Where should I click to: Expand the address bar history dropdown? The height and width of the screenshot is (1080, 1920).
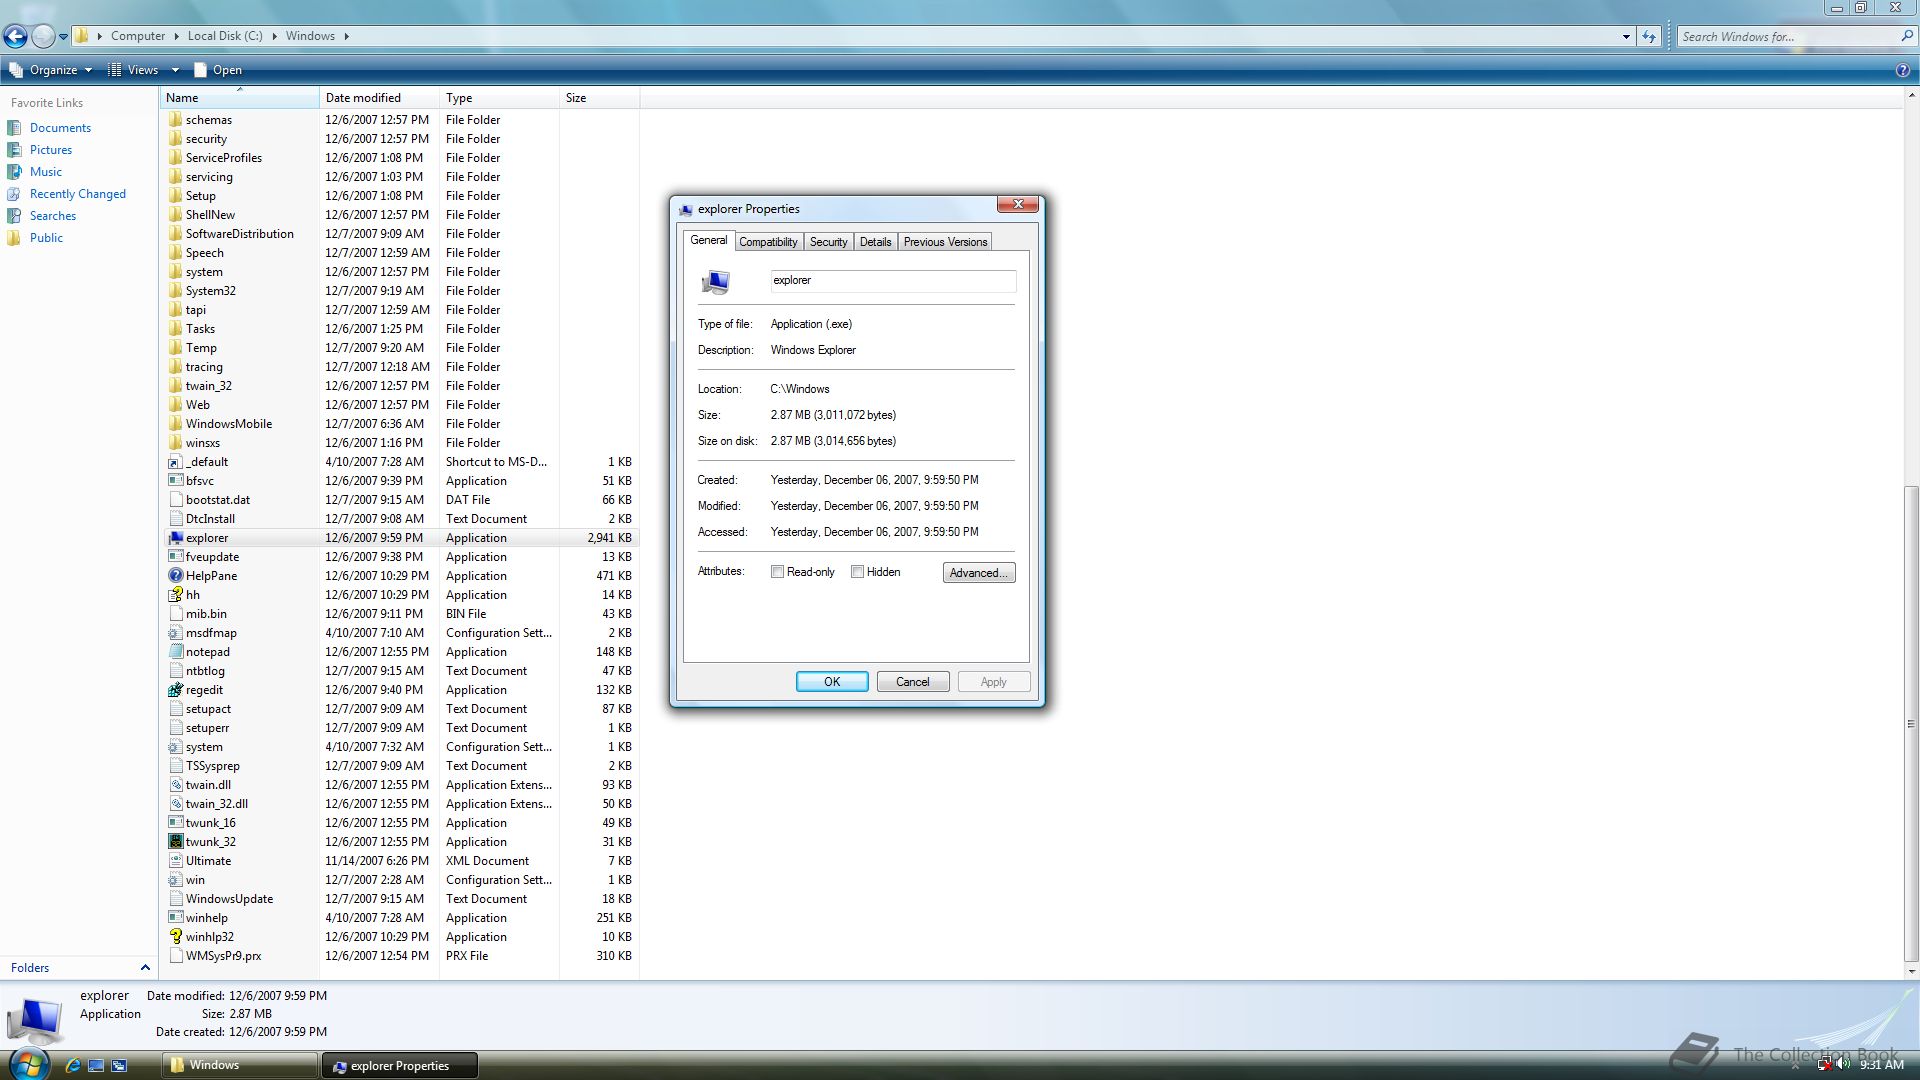pos(1626,37)
